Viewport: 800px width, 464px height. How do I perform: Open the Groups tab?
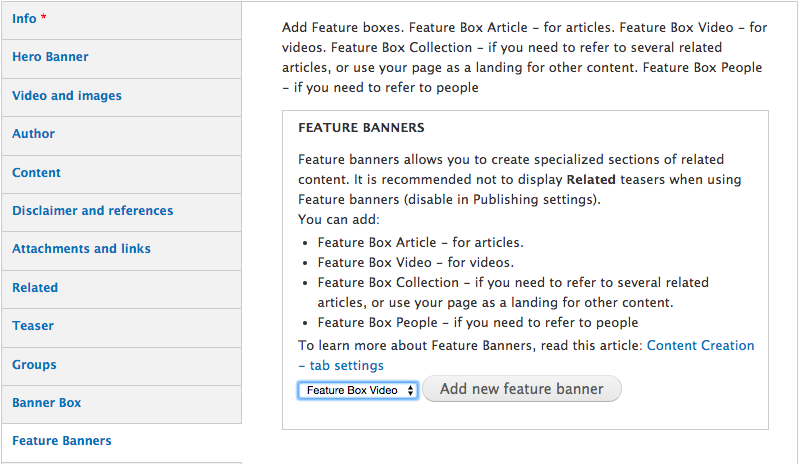[34, 365]
